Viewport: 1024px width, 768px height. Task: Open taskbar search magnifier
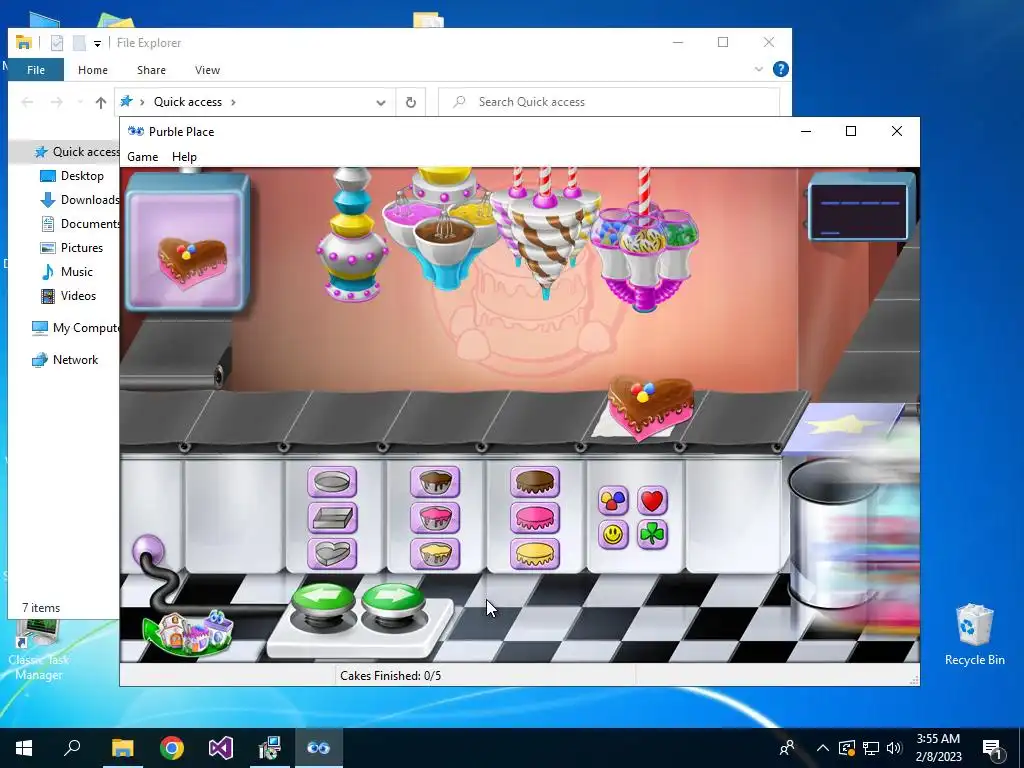[72, 748]
